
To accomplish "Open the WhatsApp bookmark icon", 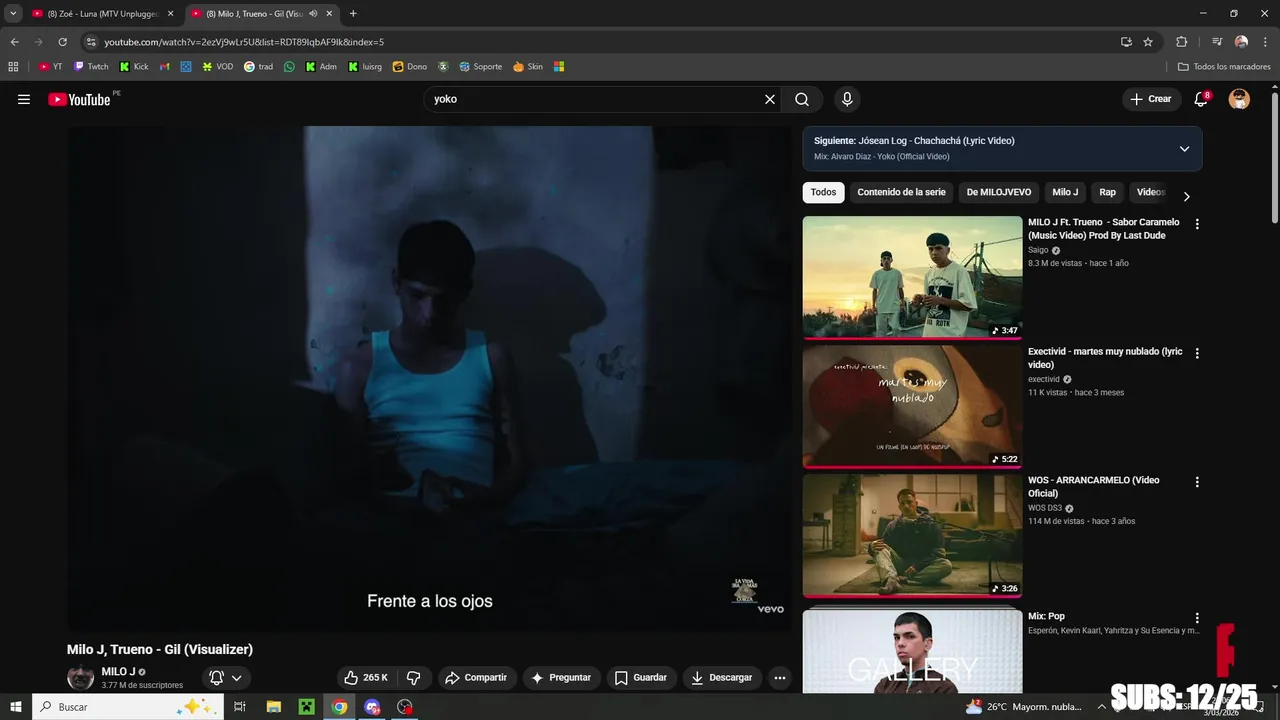I will [x=289, y=67].
